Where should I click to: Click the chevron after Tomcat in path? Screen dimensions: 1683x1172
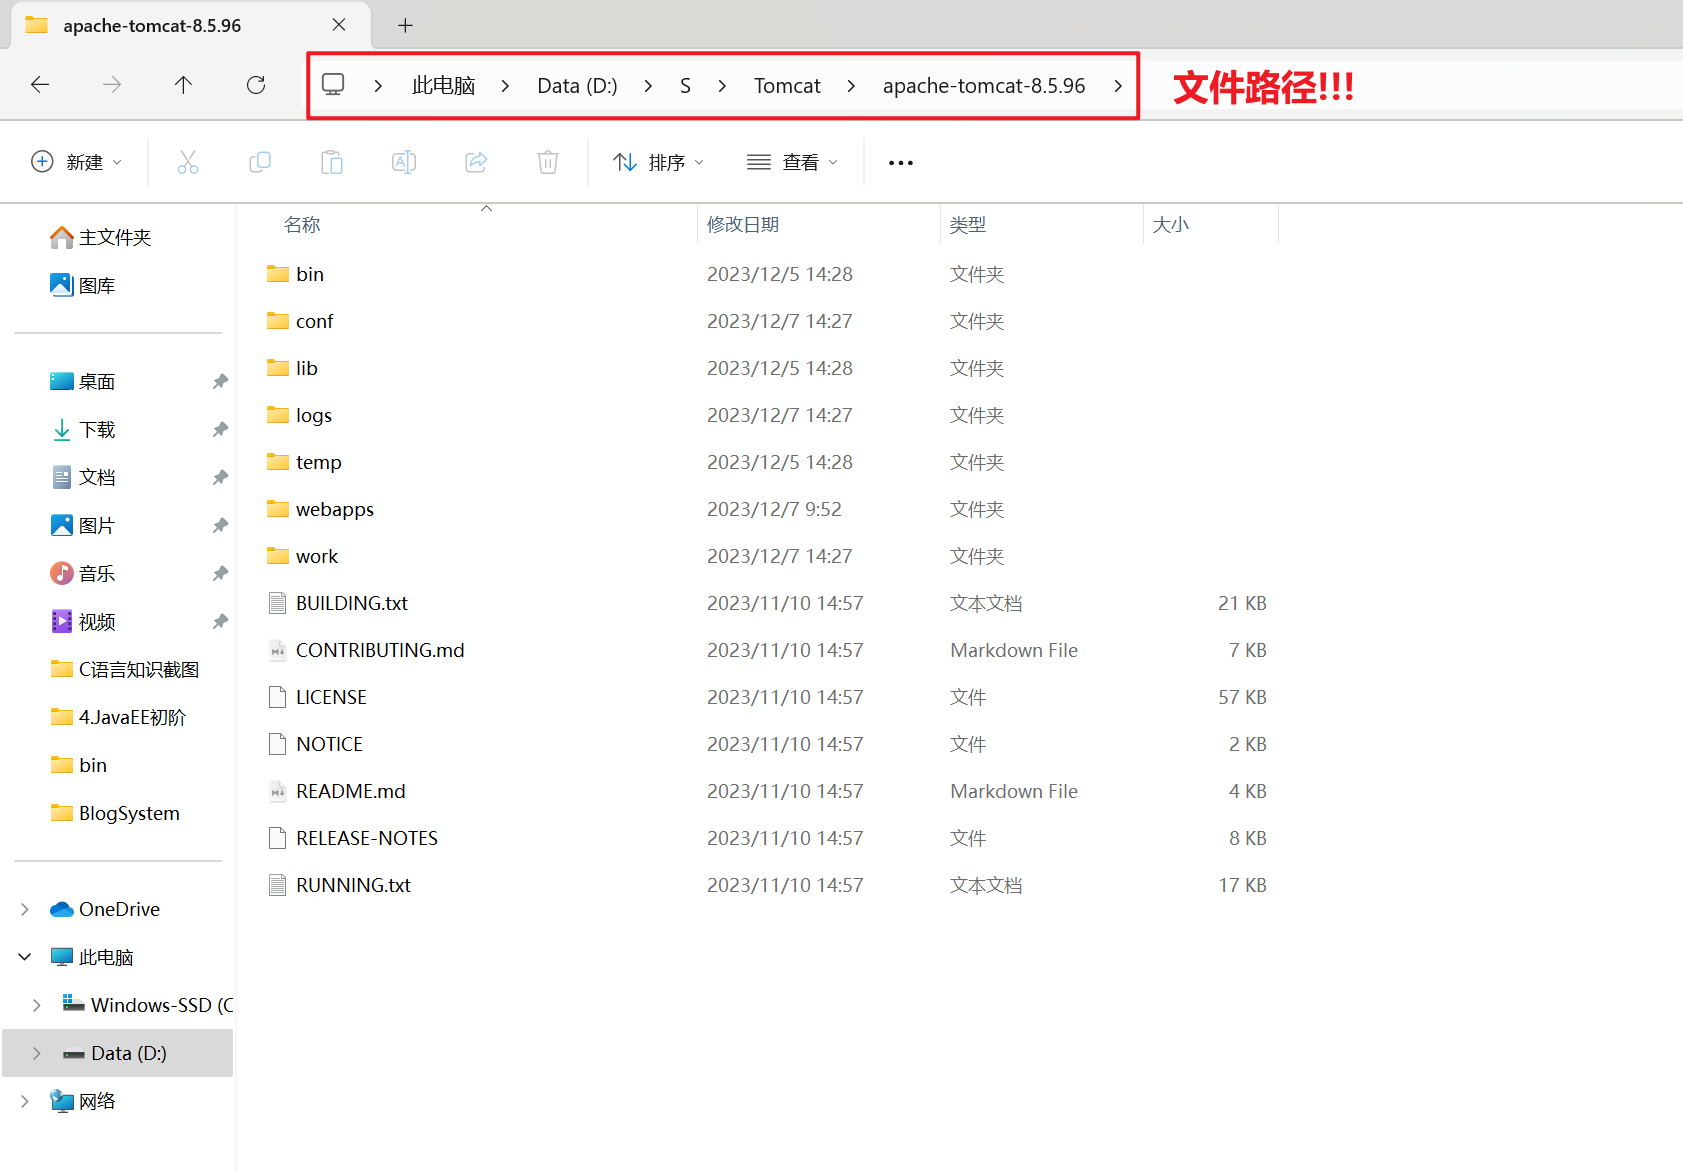(x=851, y=86)
